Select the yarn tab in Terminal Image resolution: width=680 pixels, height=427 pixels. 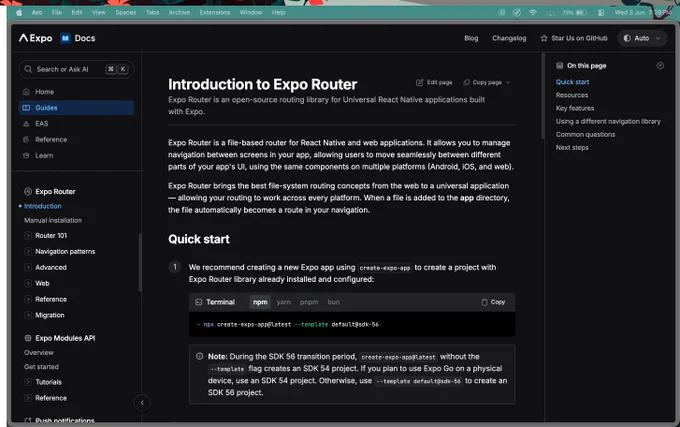tap(284, 303)
